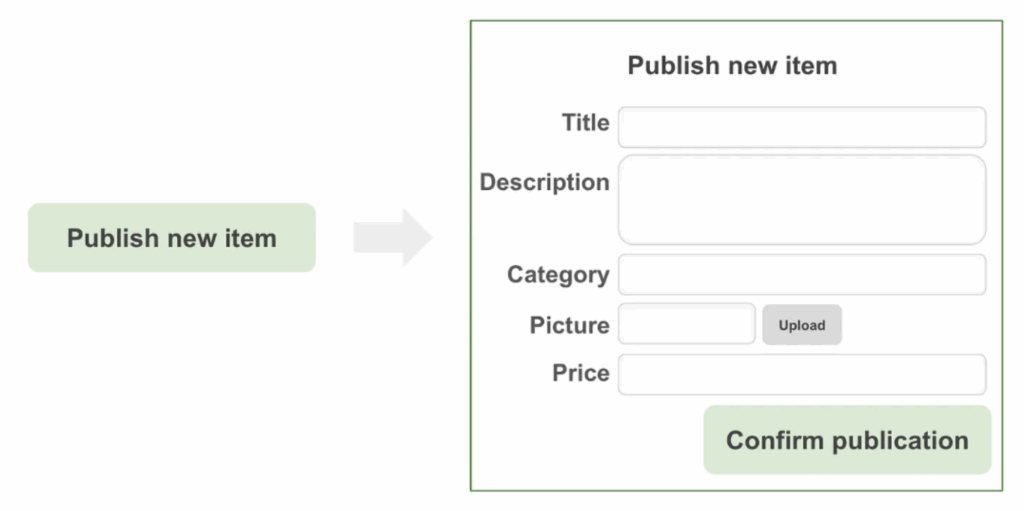Open the form via the left Publish button
This screenshot has height=511, width=1024.
point(172,238)
